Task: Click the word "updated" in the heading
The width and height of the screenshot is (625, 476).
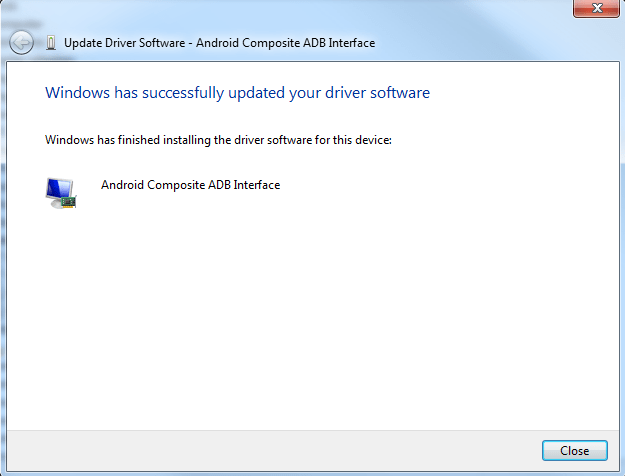Action: click(x=260, y=93)
